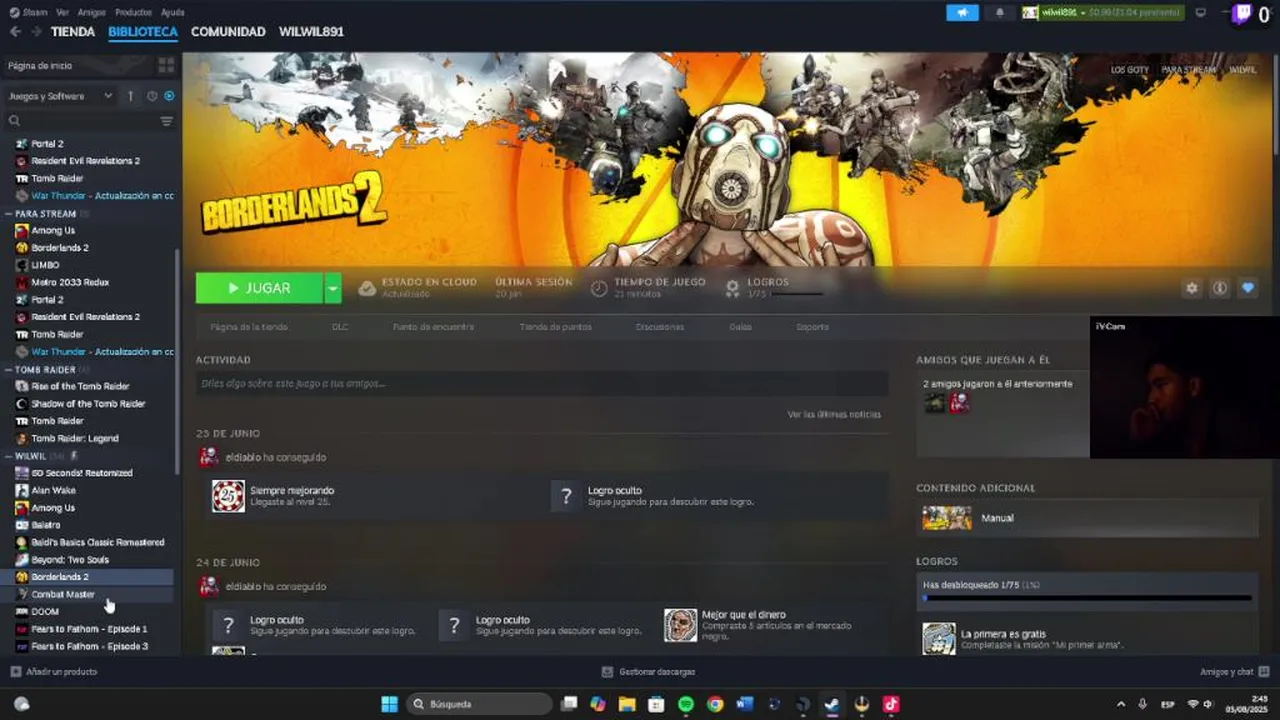
Task: Open the TIENDA tab
Action: (73, 32)
